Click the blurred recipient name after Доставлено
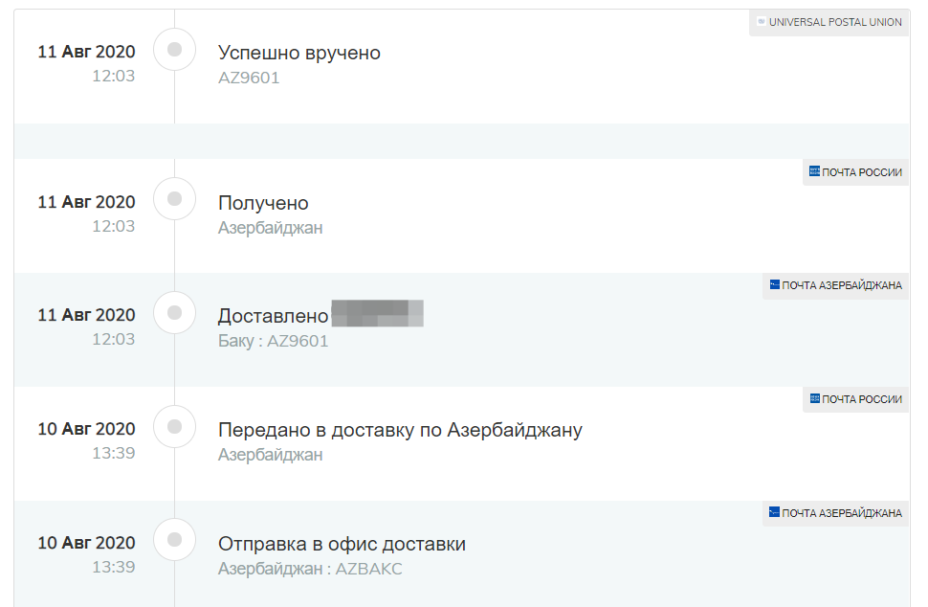Image resolution: width=928 pixels, height=607 pixels. [377, 314]
